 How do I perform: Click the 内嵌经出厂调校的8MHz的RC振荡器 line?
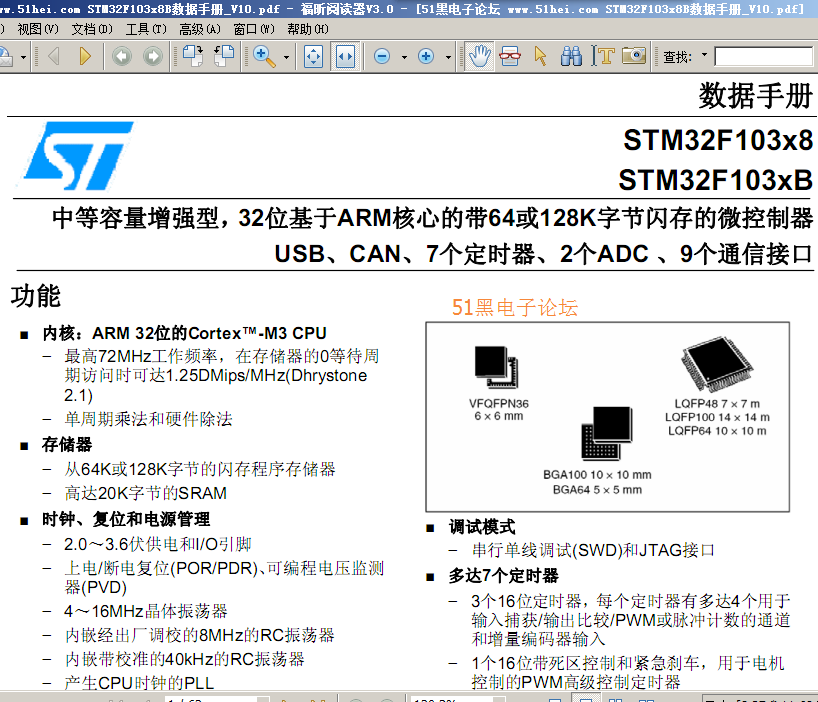199,635
